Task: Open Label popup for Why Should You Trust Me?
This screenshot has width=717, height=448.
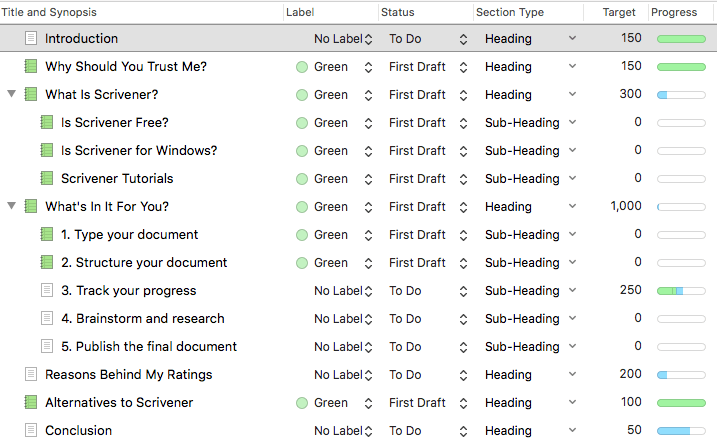Action: point(369,67)
